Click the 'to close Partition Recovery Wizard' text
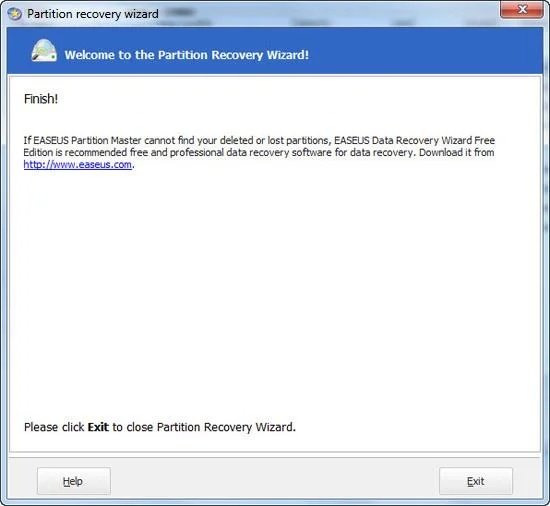Screen dimensions: 550x506 click(203, 427)
